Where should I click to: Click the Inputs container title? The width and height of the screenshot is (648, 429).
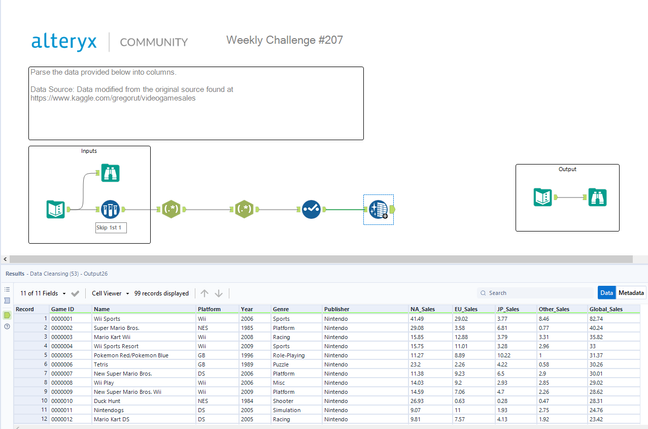click(x=89, y=151)
